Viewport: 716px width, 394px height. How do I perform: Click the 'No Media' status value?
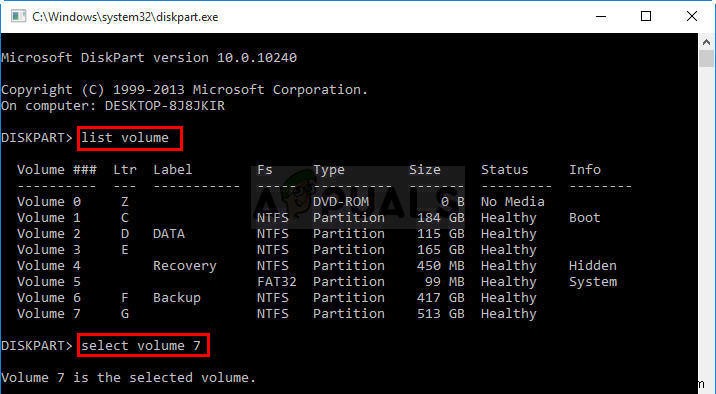pyautogui.click(x=513, y=202)
